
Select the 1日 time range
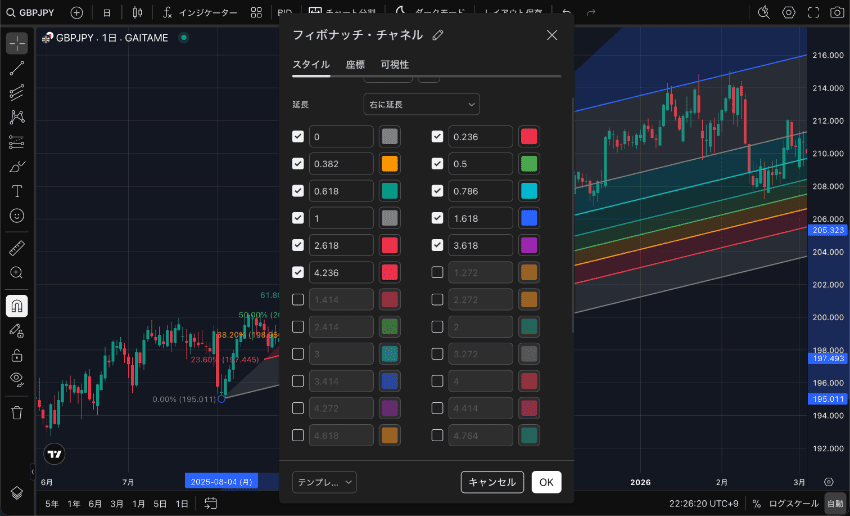[x=182, y=504]
